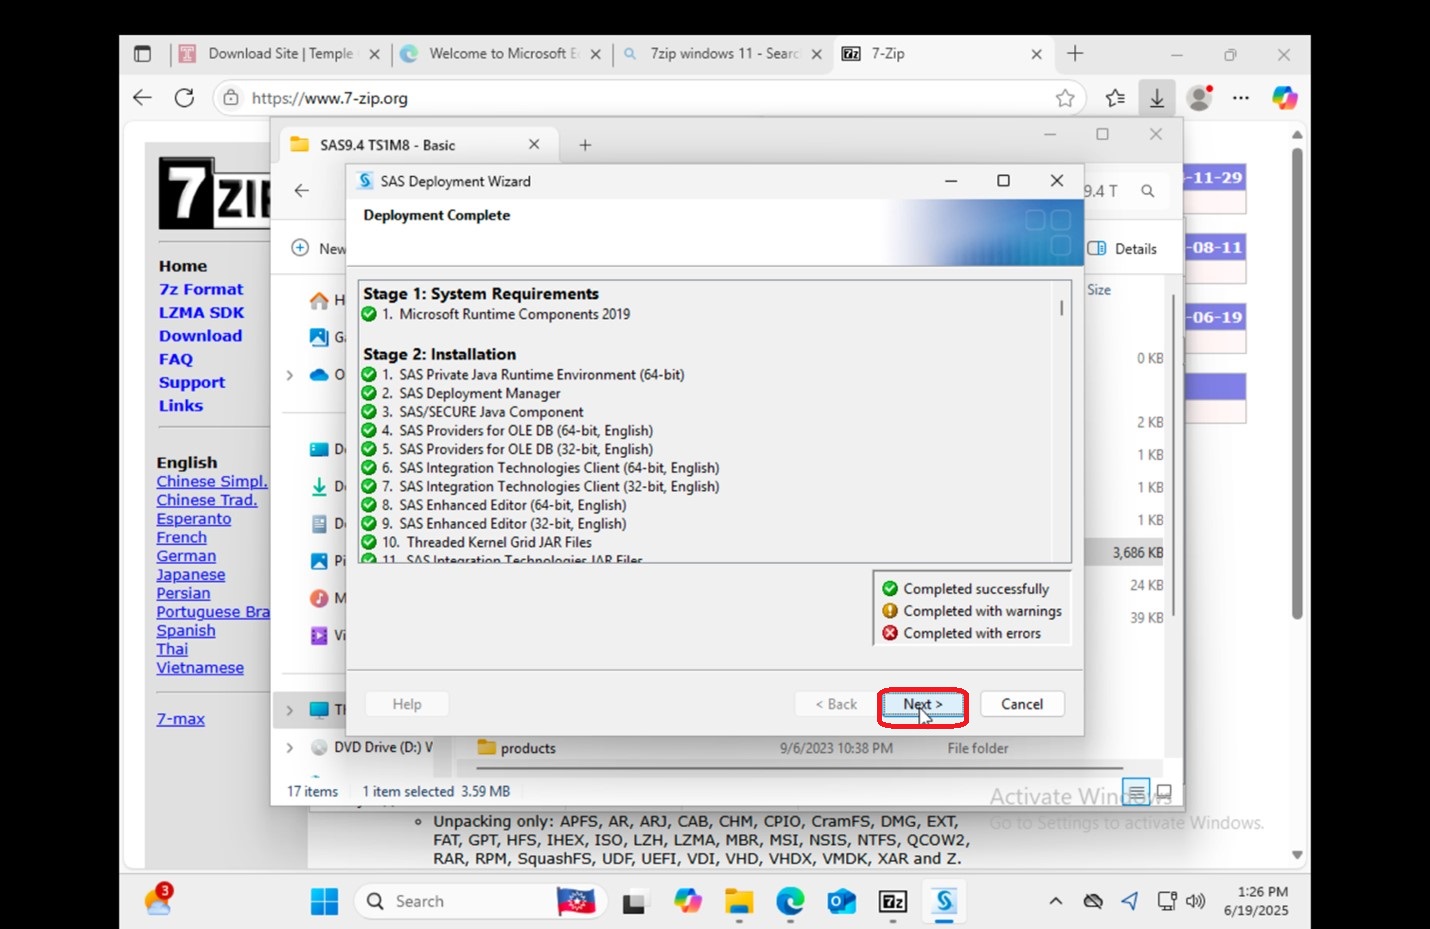The width and height of the screenshot is (1430, 929).
Task: Open SAS icon in the taskbar
Action: [x=944, y=901]
